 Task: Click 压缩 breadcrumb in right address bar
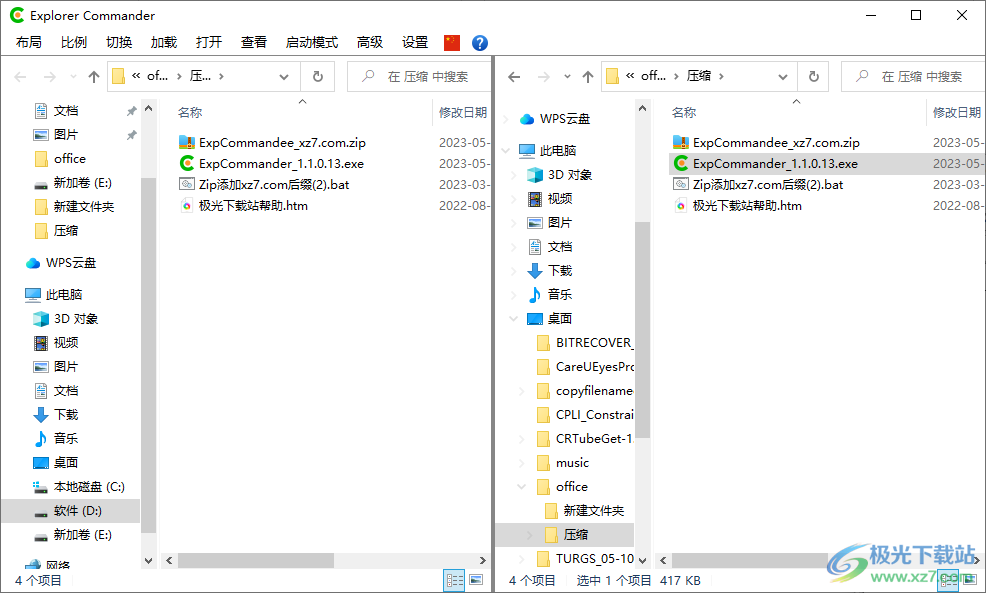click(x=699, y=76)
